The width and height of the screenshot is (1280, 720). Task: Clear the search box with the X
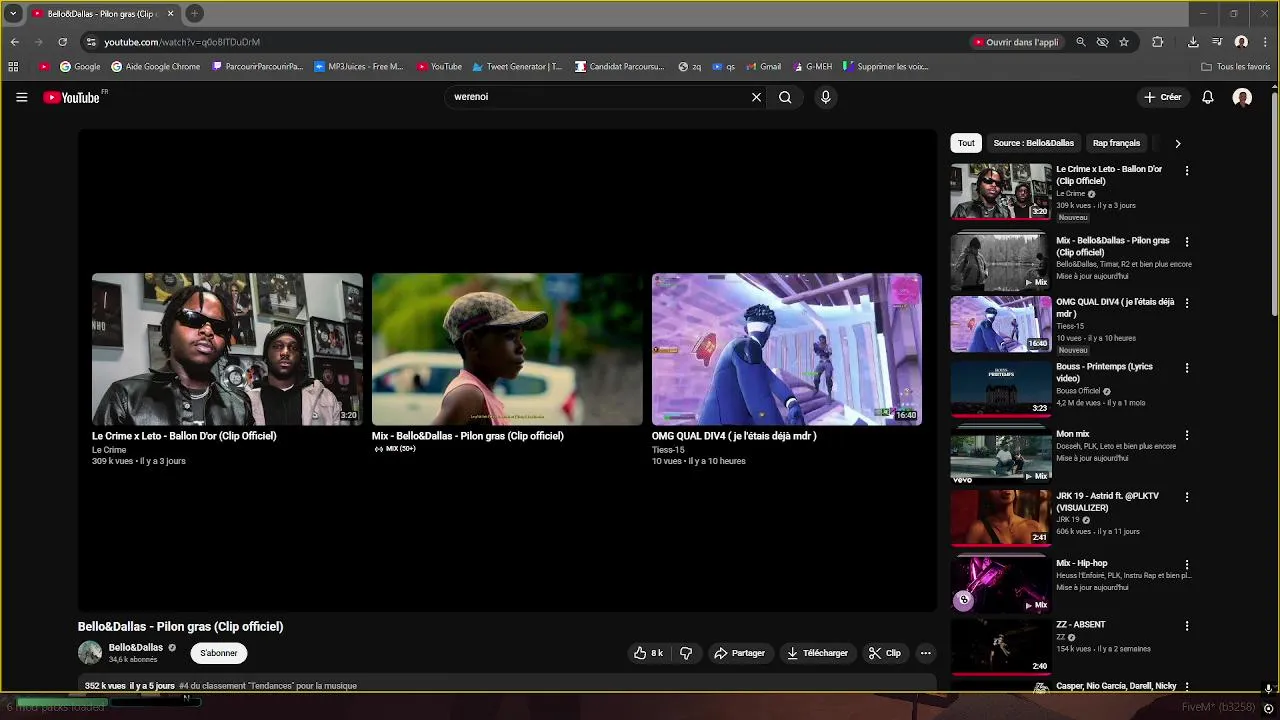pos(756,97)
